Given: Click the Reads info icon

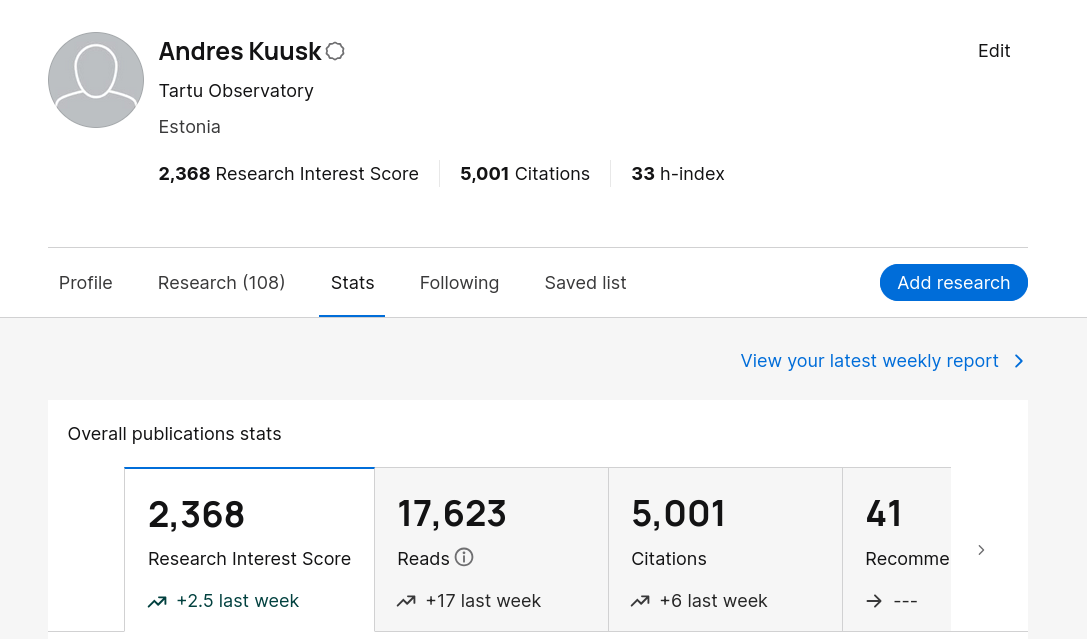Looking at the screenshot, I should pyautogui.click(x=464, y=557).
